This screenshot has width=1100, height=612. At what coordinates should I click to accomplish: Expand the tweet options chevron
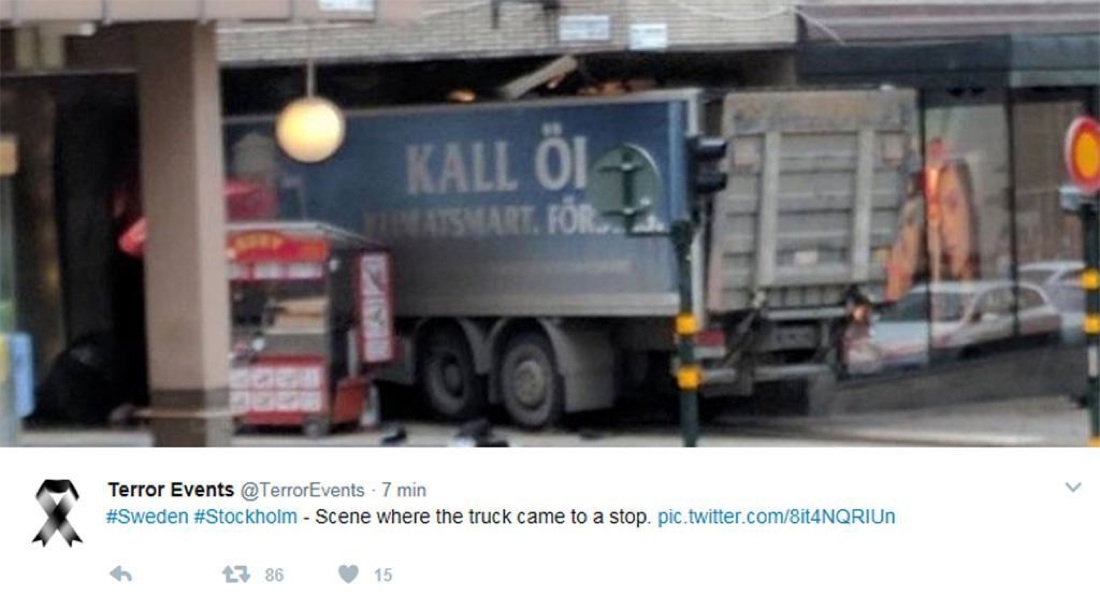pos(1073,487)
